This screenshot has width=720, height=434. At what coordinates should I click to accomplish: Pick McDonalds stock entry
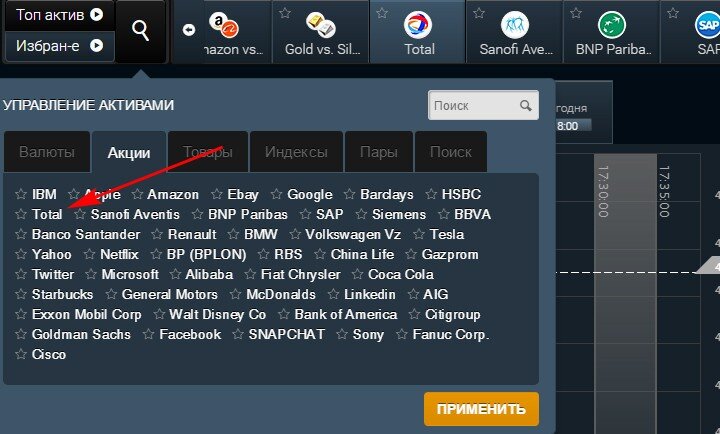(281, 294)
